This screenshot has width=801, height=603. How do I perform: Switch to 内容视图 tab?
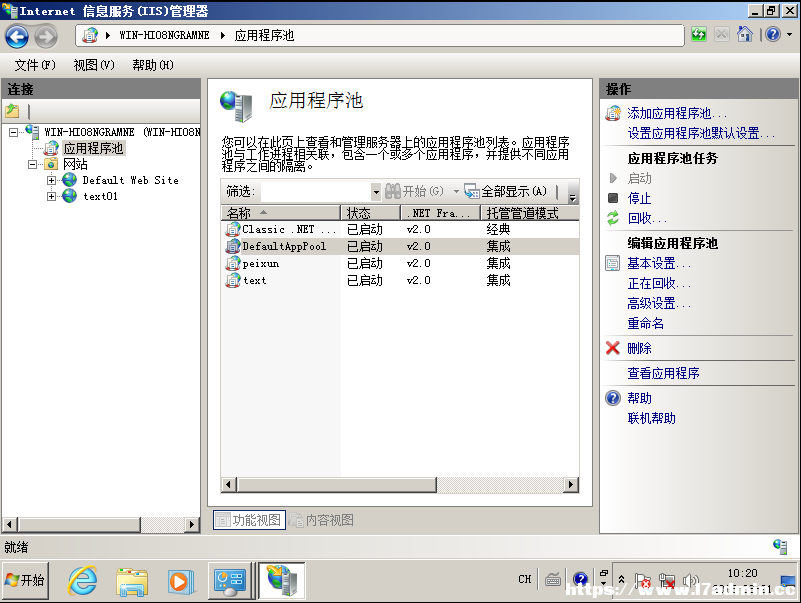click(x=322, y=520)
